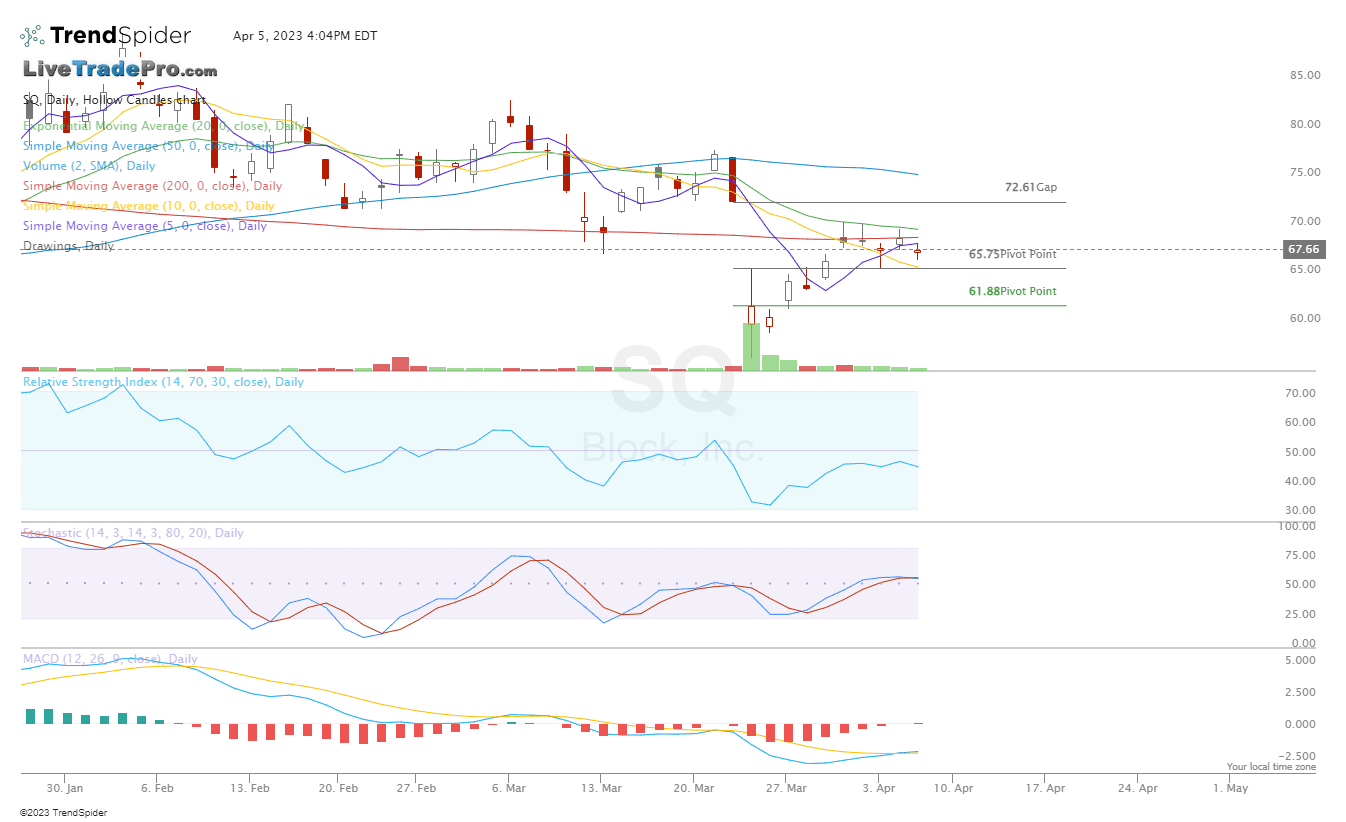Open the Relative Strength Index legend settings
The height and width of the screenshot is (822, 1346).
162,382
